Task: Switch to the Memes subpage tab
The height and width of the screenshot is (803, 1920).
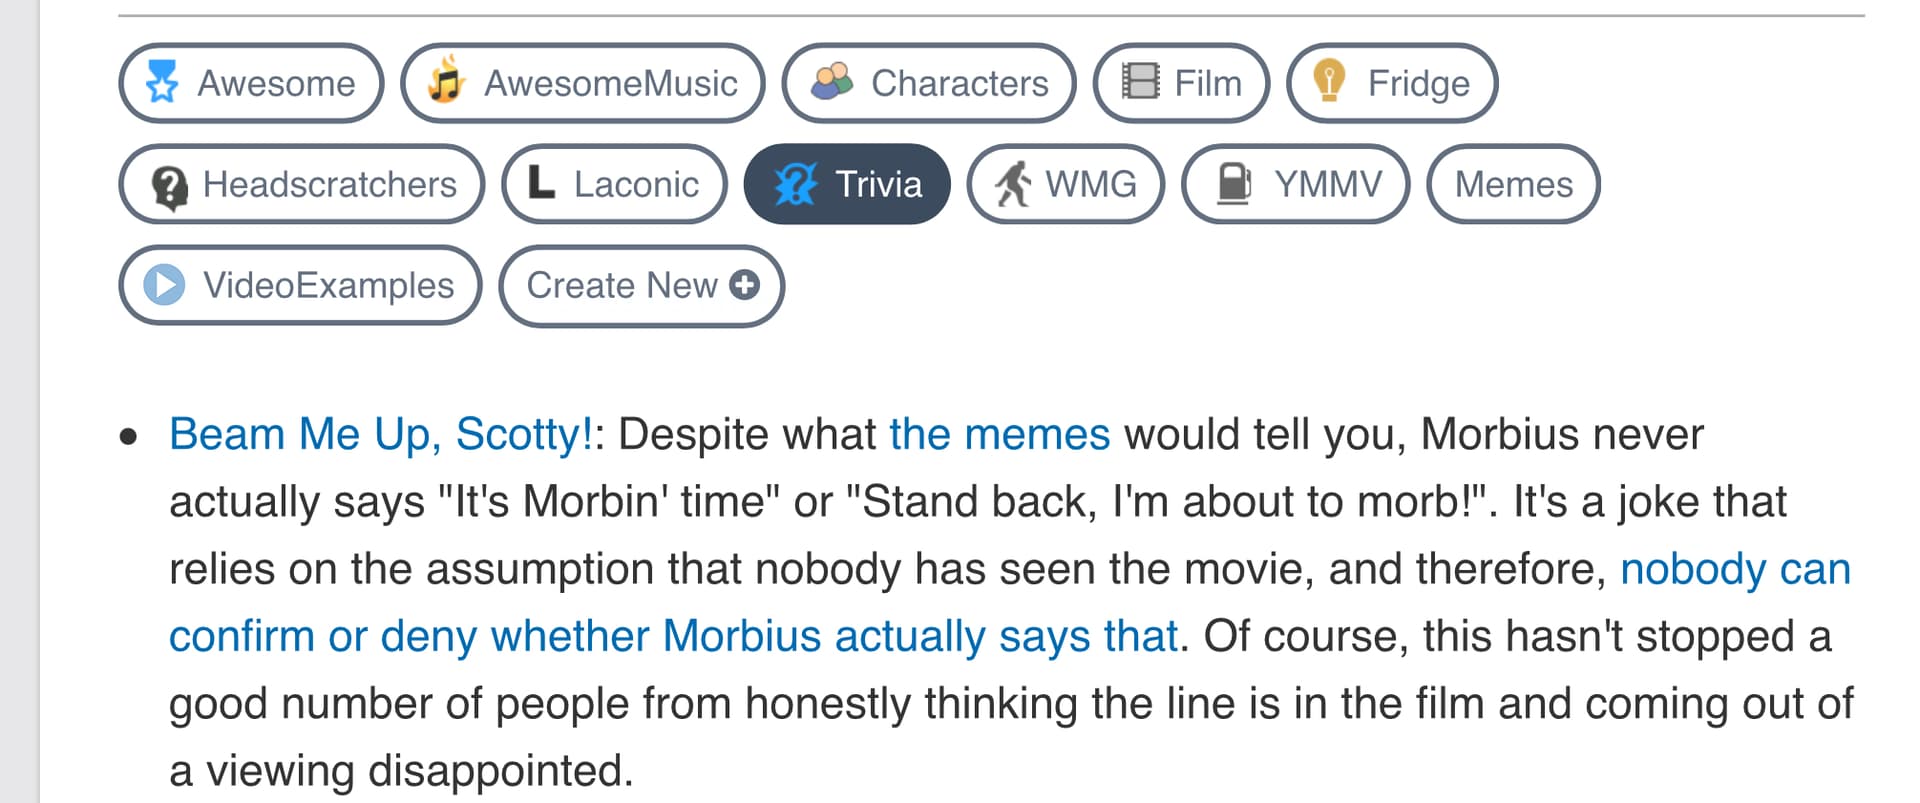Action: pos(1512,184)
